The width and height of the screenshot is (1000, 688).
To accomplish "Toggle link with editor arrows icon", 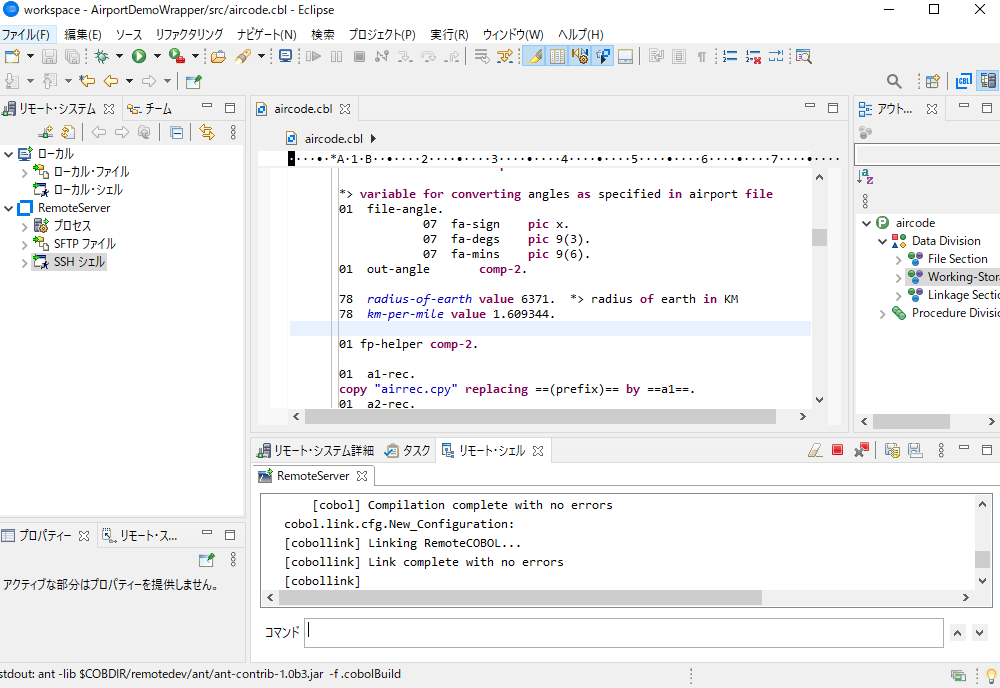I will [x=207, y=132].
